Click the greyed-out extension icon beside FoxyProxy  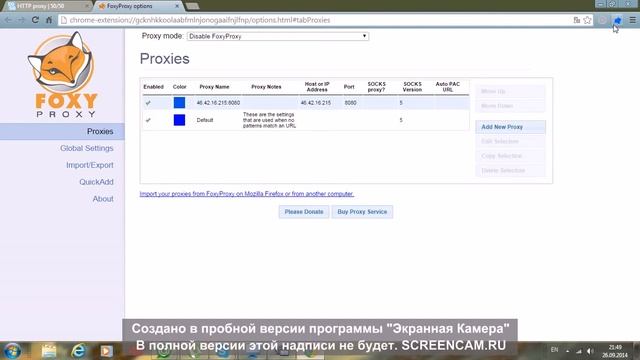pos(602,20)
